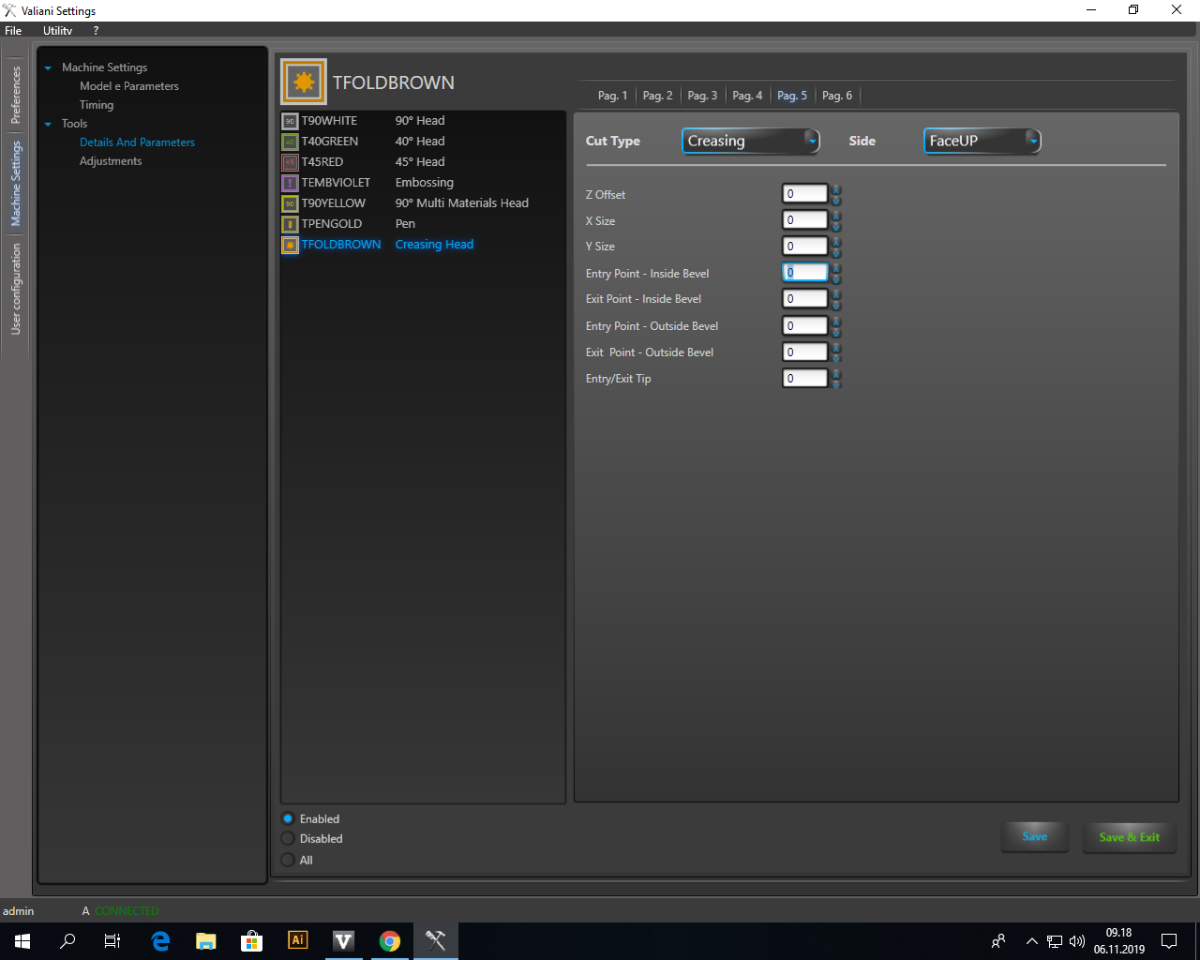
Task: Select the Disabled radio button
Action: (x=288, y=839)
